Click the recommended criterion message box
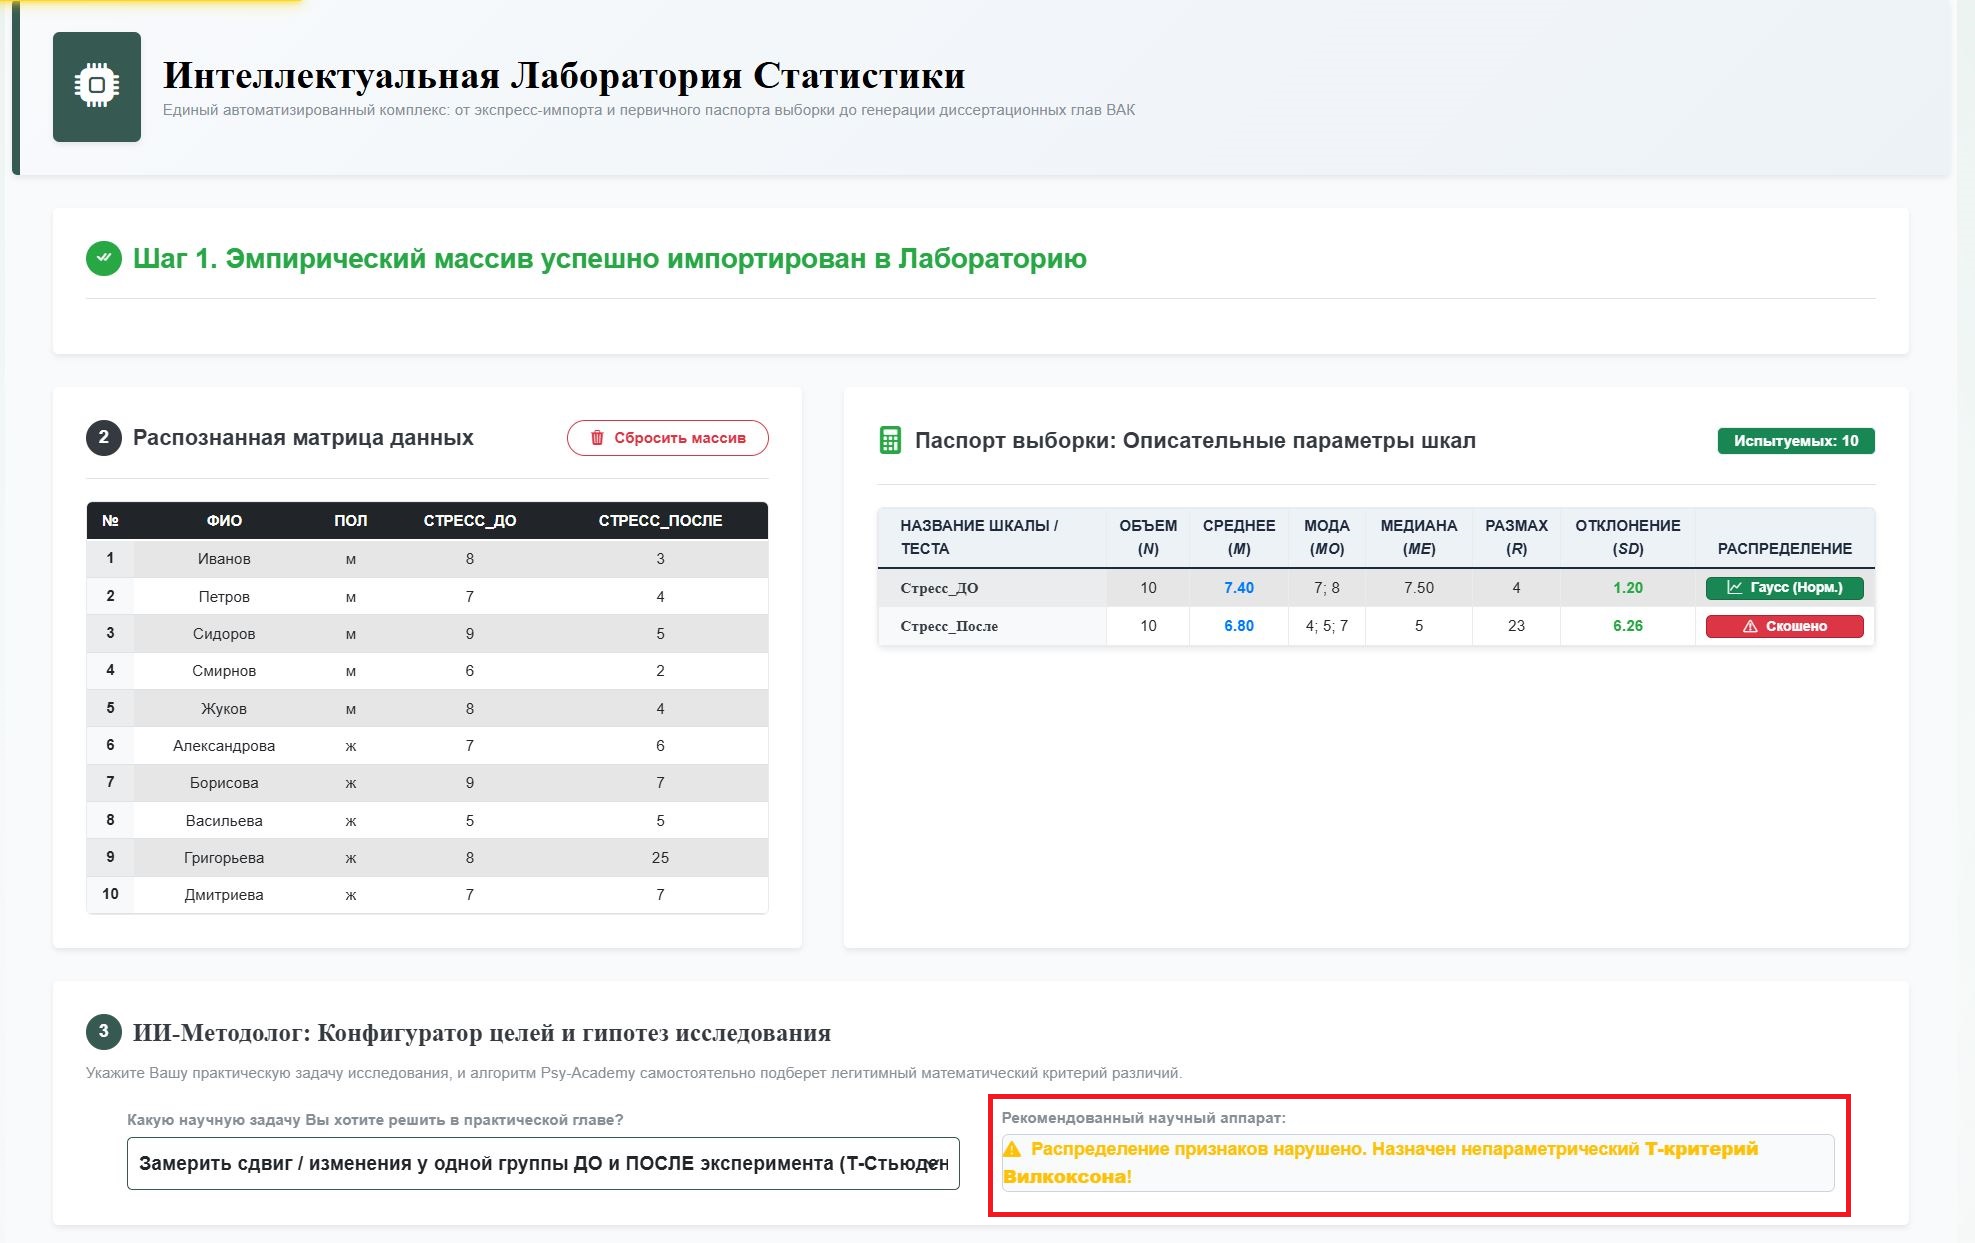Viewport: 1975px width, 1243px height. coord(1418,1163)
